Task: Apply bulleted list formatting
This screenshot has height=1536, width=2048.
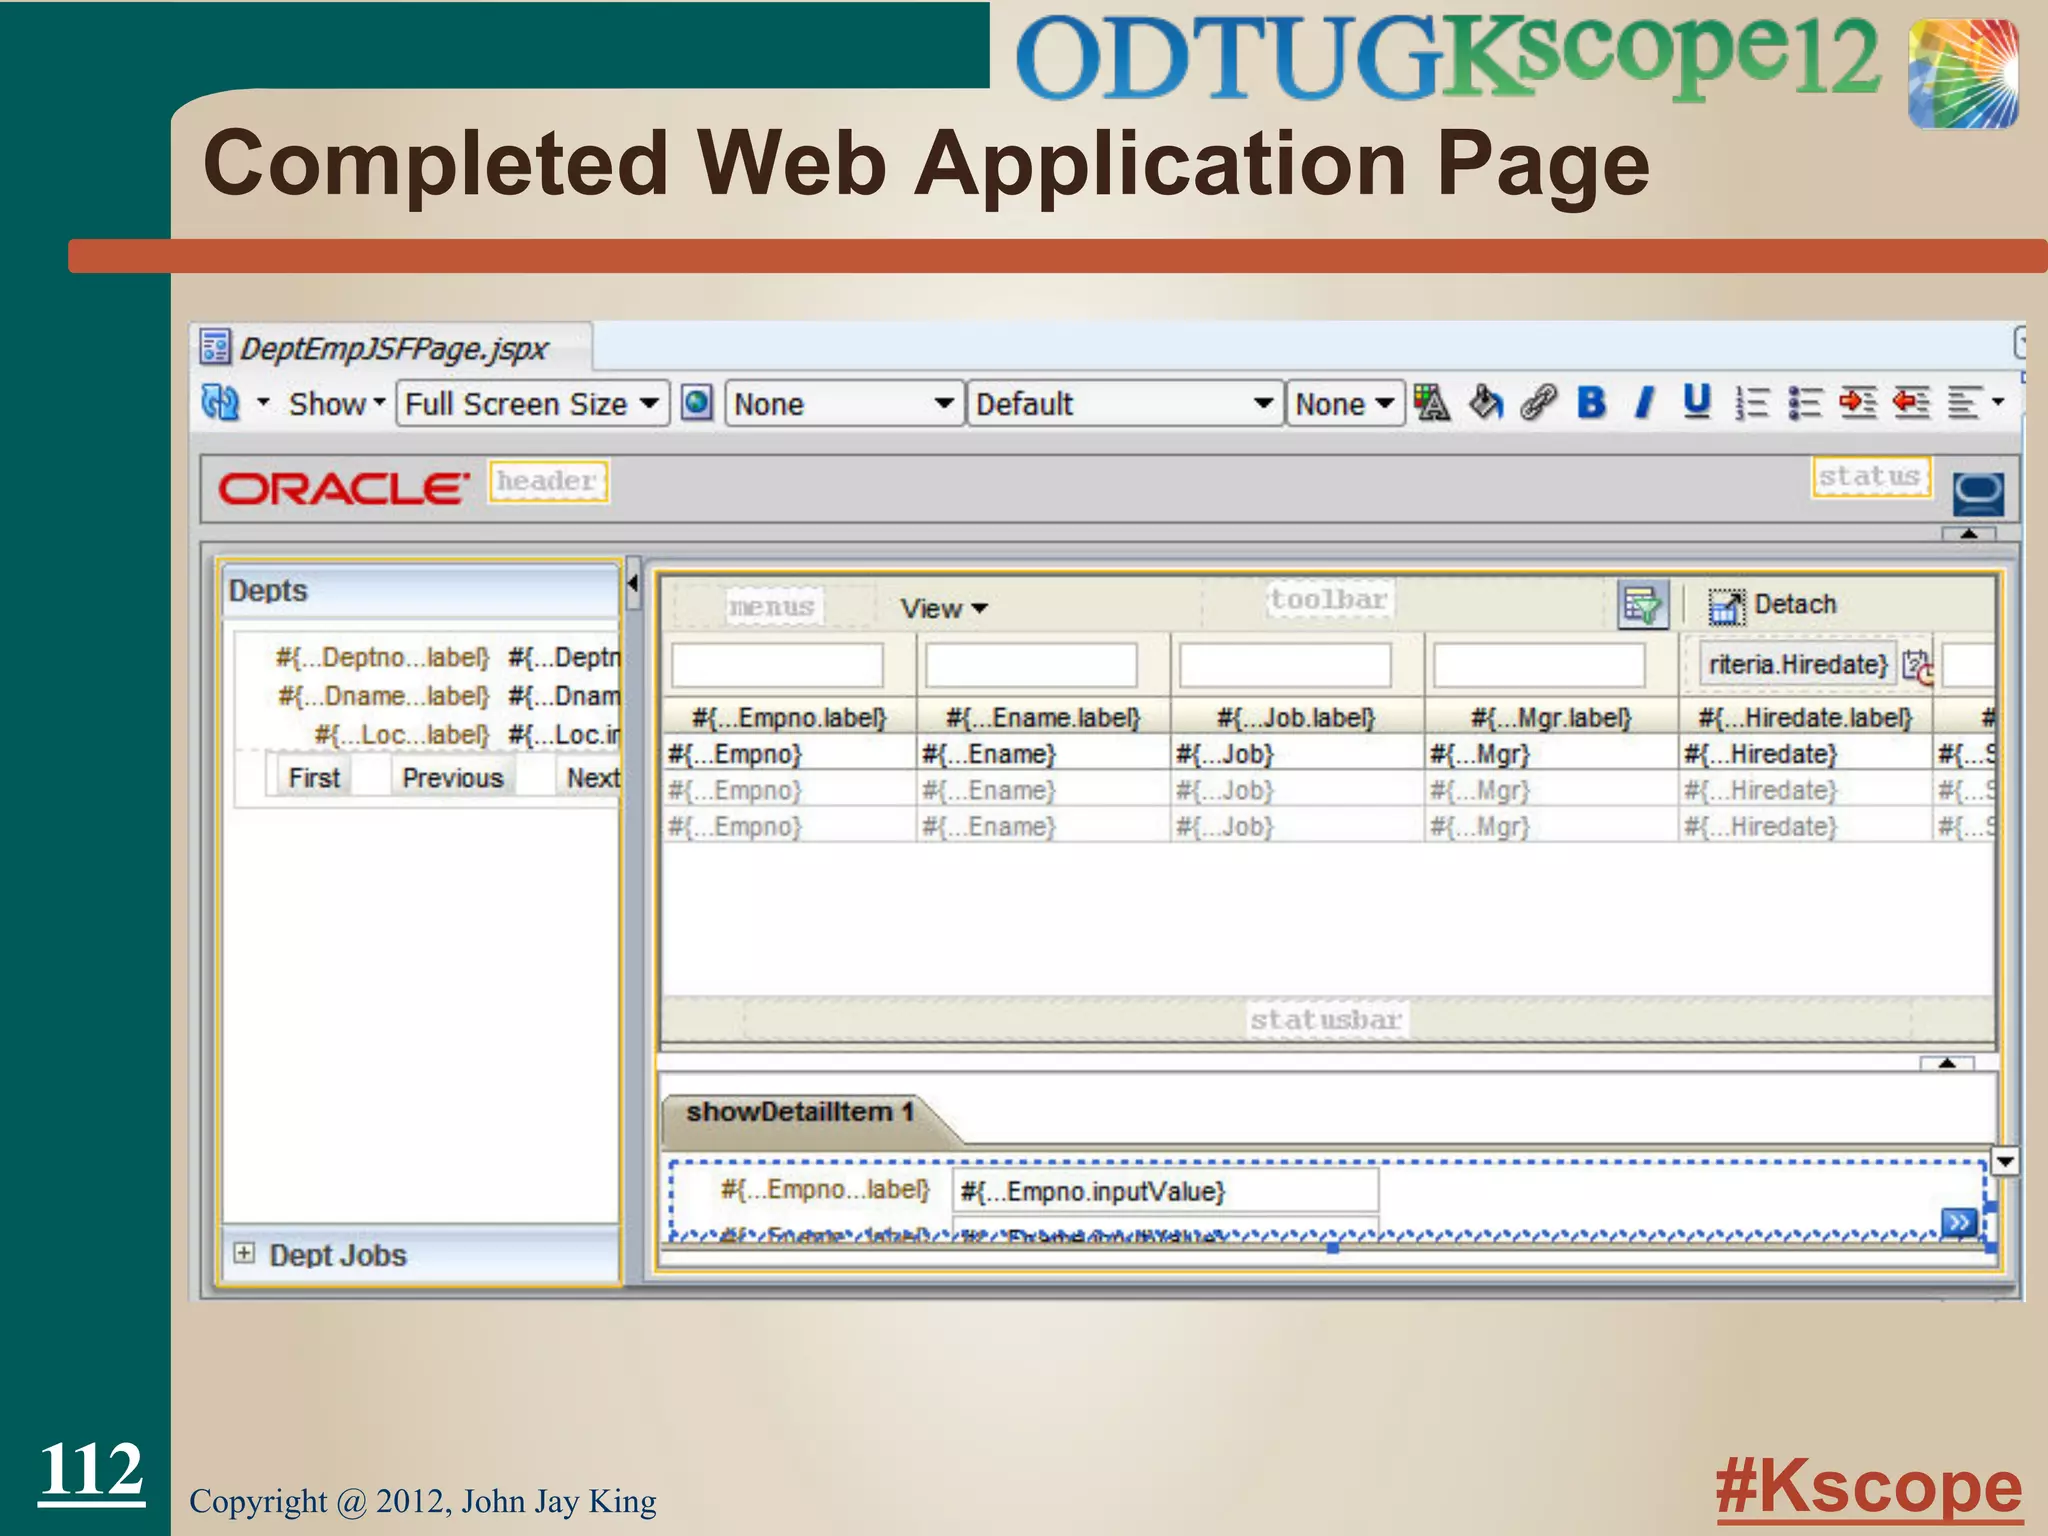Action: 1805,403
